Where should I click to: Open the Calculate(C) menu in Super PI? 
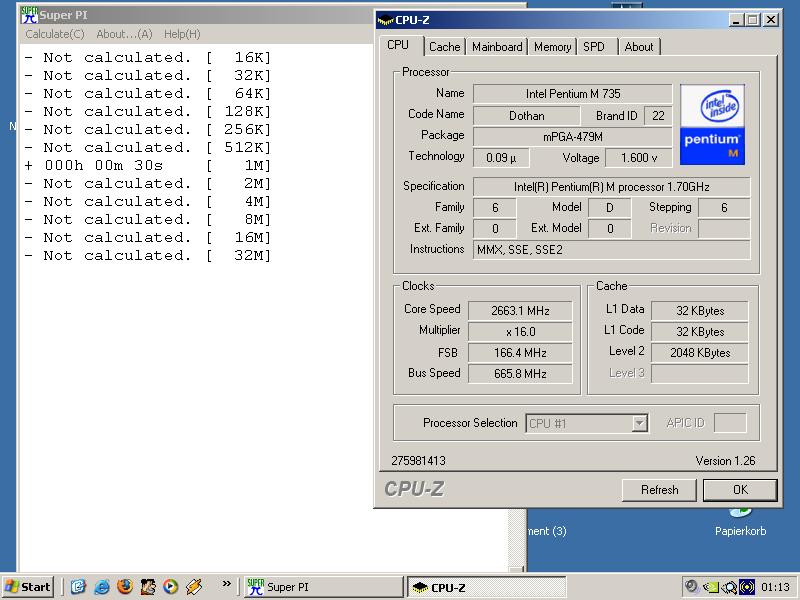coord(55,34)
